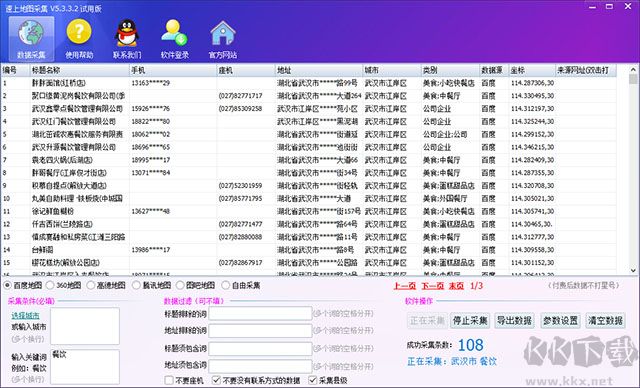Sort by the 坐标 column header
Image resolution: width=640 pixels, height=388 pixels.
pos(532,70)
